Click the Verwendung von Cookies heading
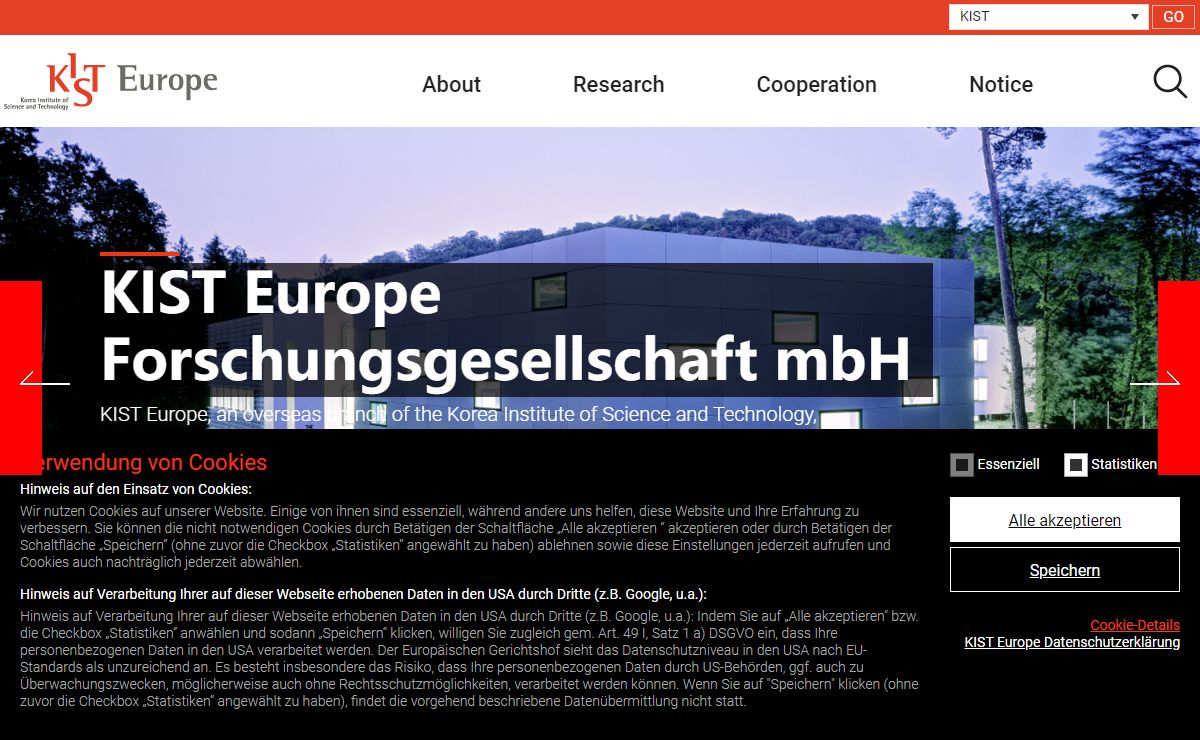This screenshot has width=1200, height=740. coord(143,463)
